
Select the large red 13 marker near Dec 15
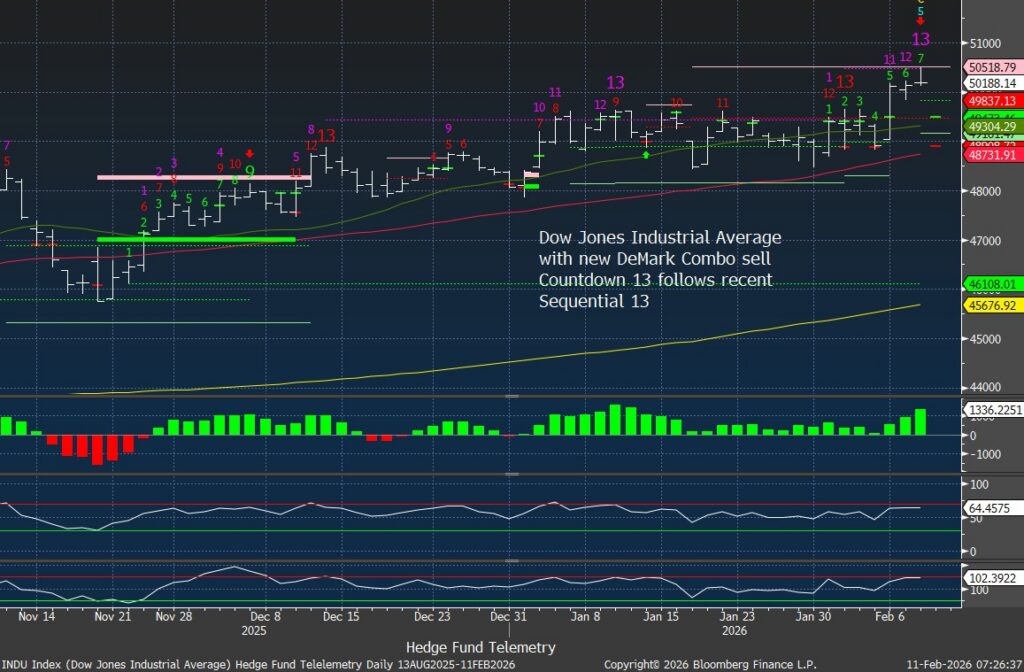326,136
